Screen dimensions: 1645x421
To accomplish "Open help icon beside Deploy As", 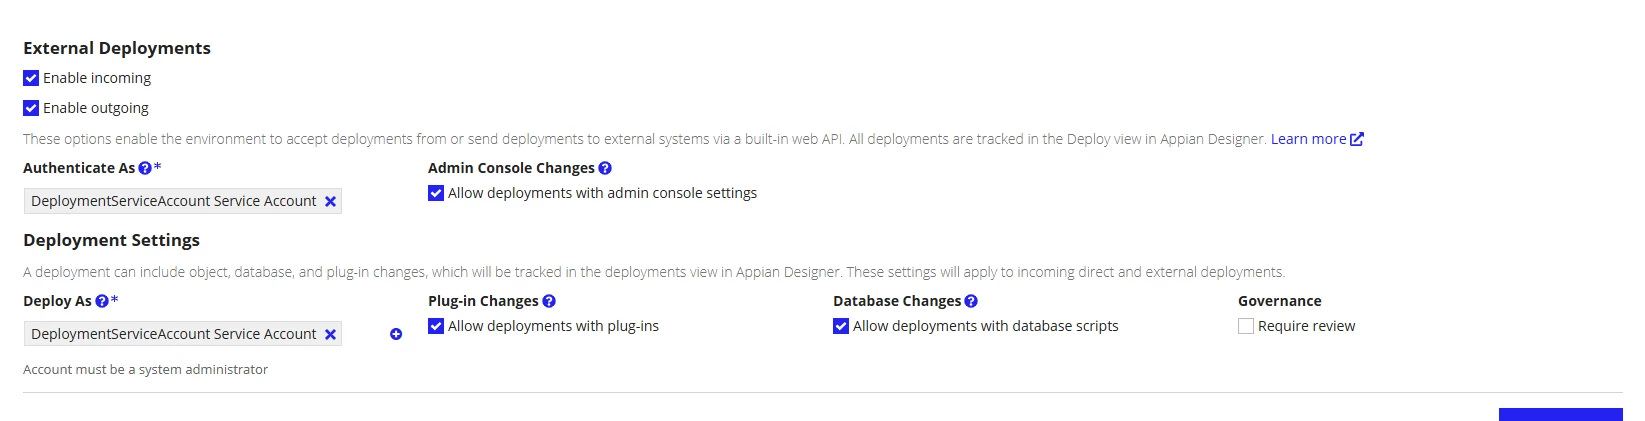I will [101, 301].
